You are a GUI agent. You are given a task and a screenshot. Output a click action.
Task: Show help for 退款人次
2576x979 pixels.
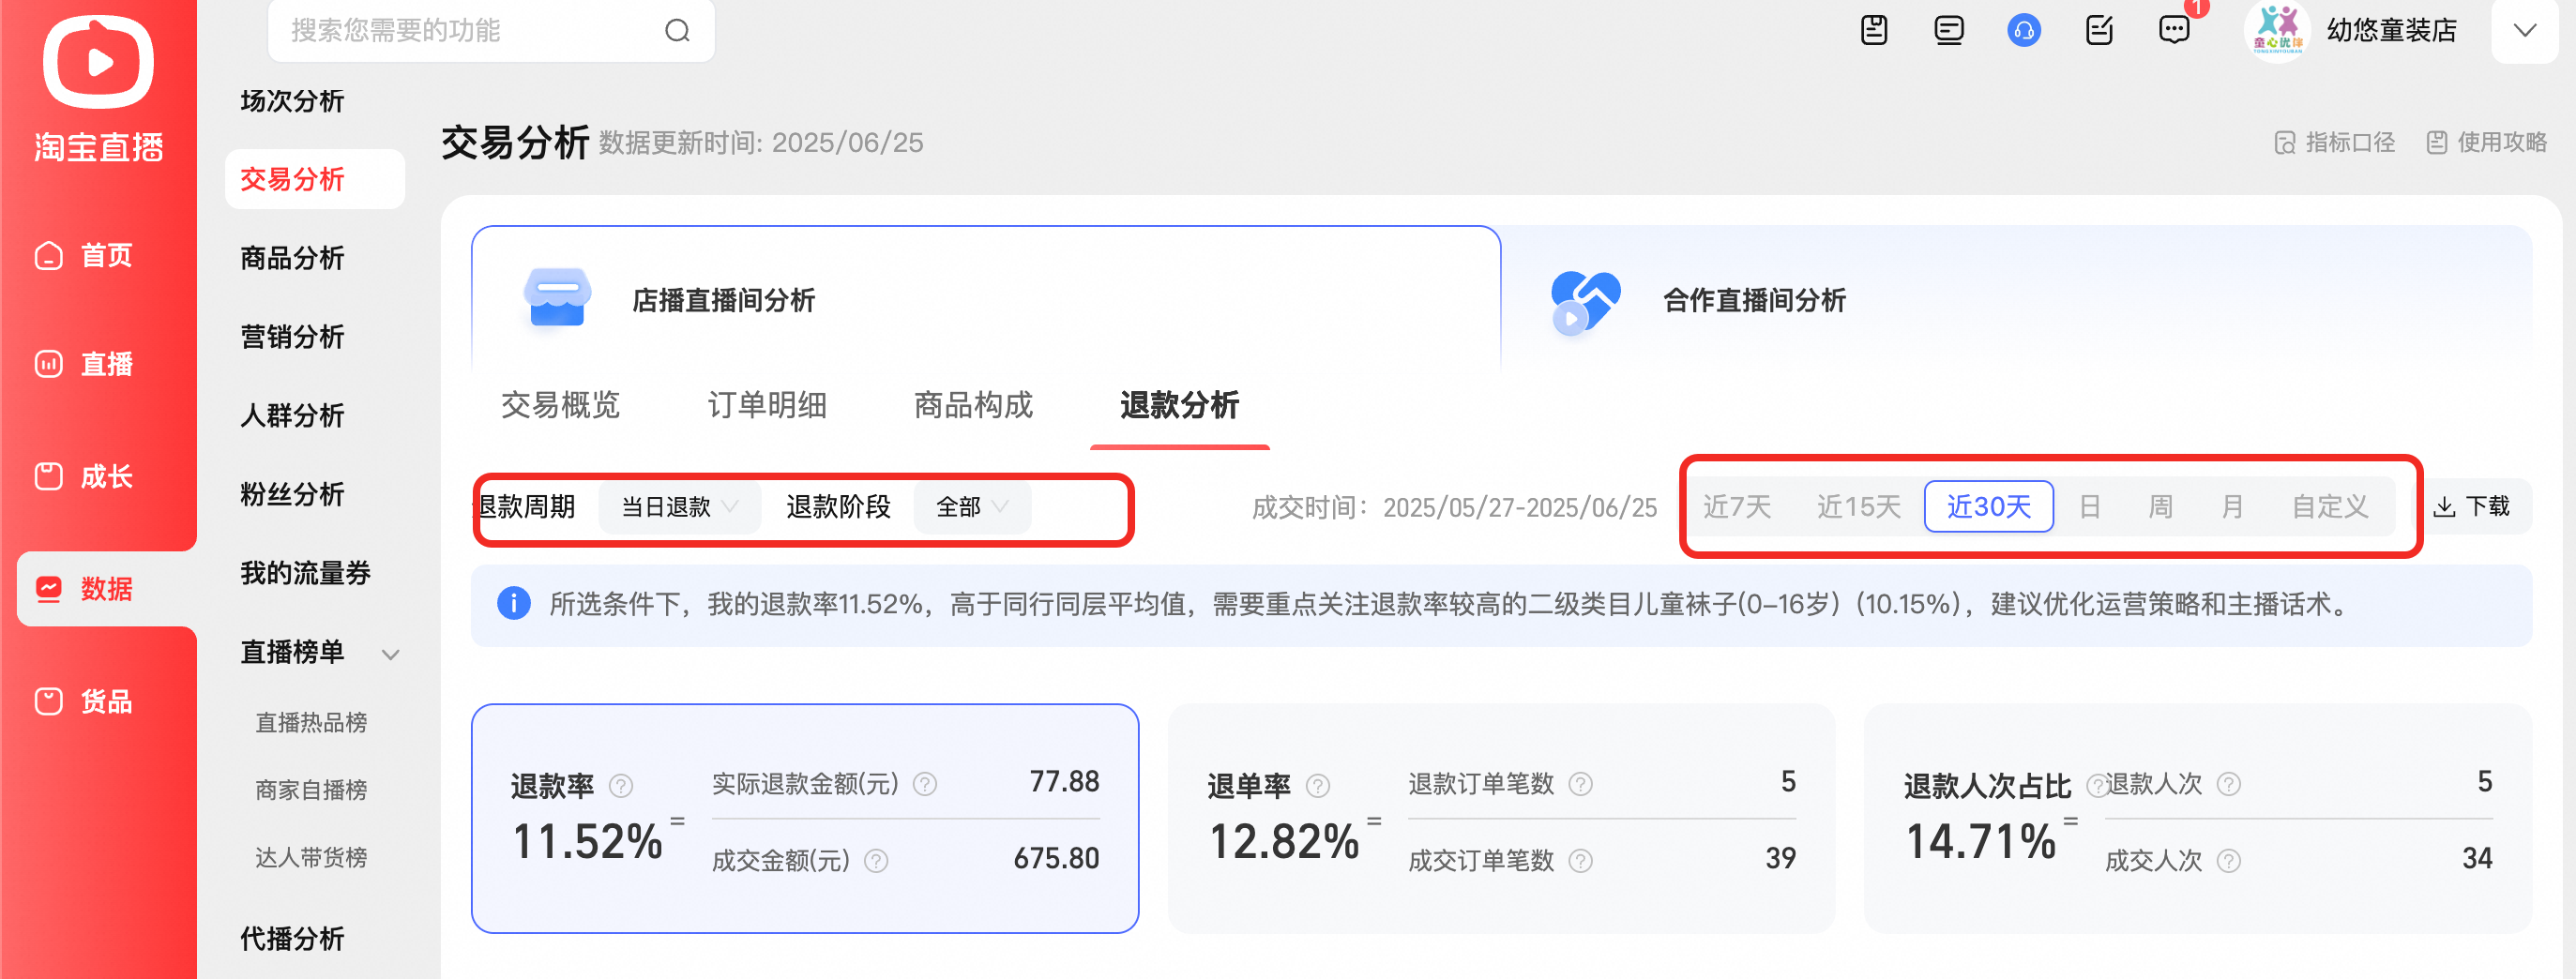(x=2228, y=784)
